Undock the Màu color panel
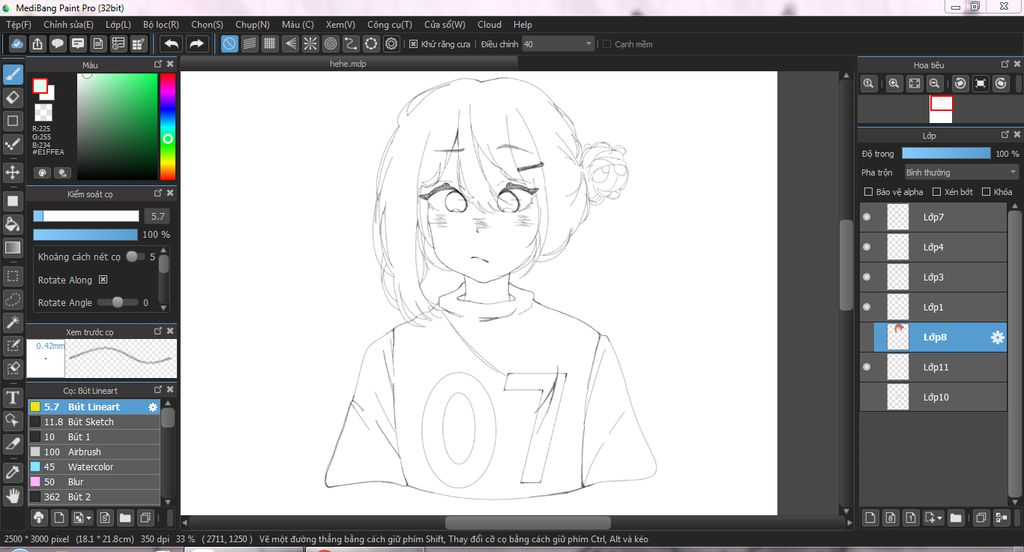The image size is (1024, 552). coord(157,64)
